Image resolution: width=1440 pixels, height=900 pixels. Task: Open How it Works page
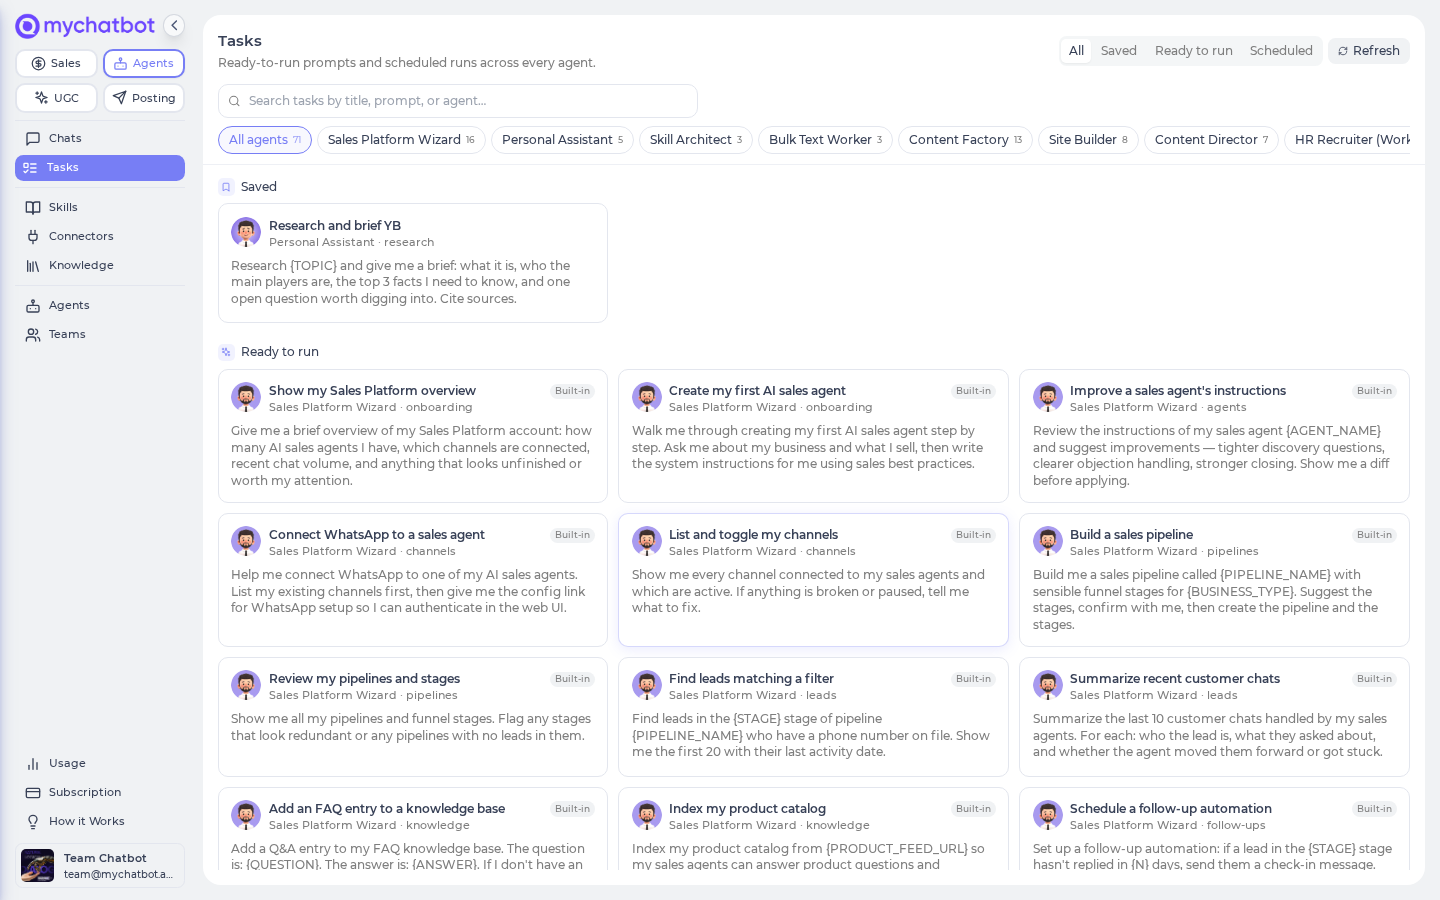click(100, 821)
